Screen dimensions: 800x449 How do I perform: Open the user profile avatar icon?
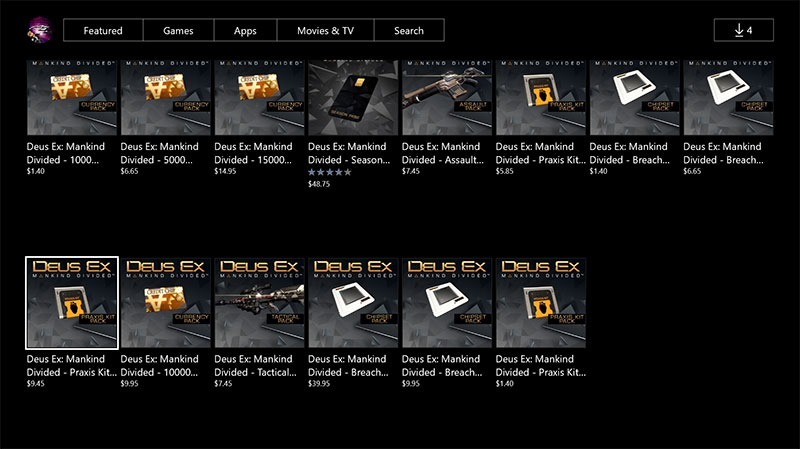[x=39, y=30]
